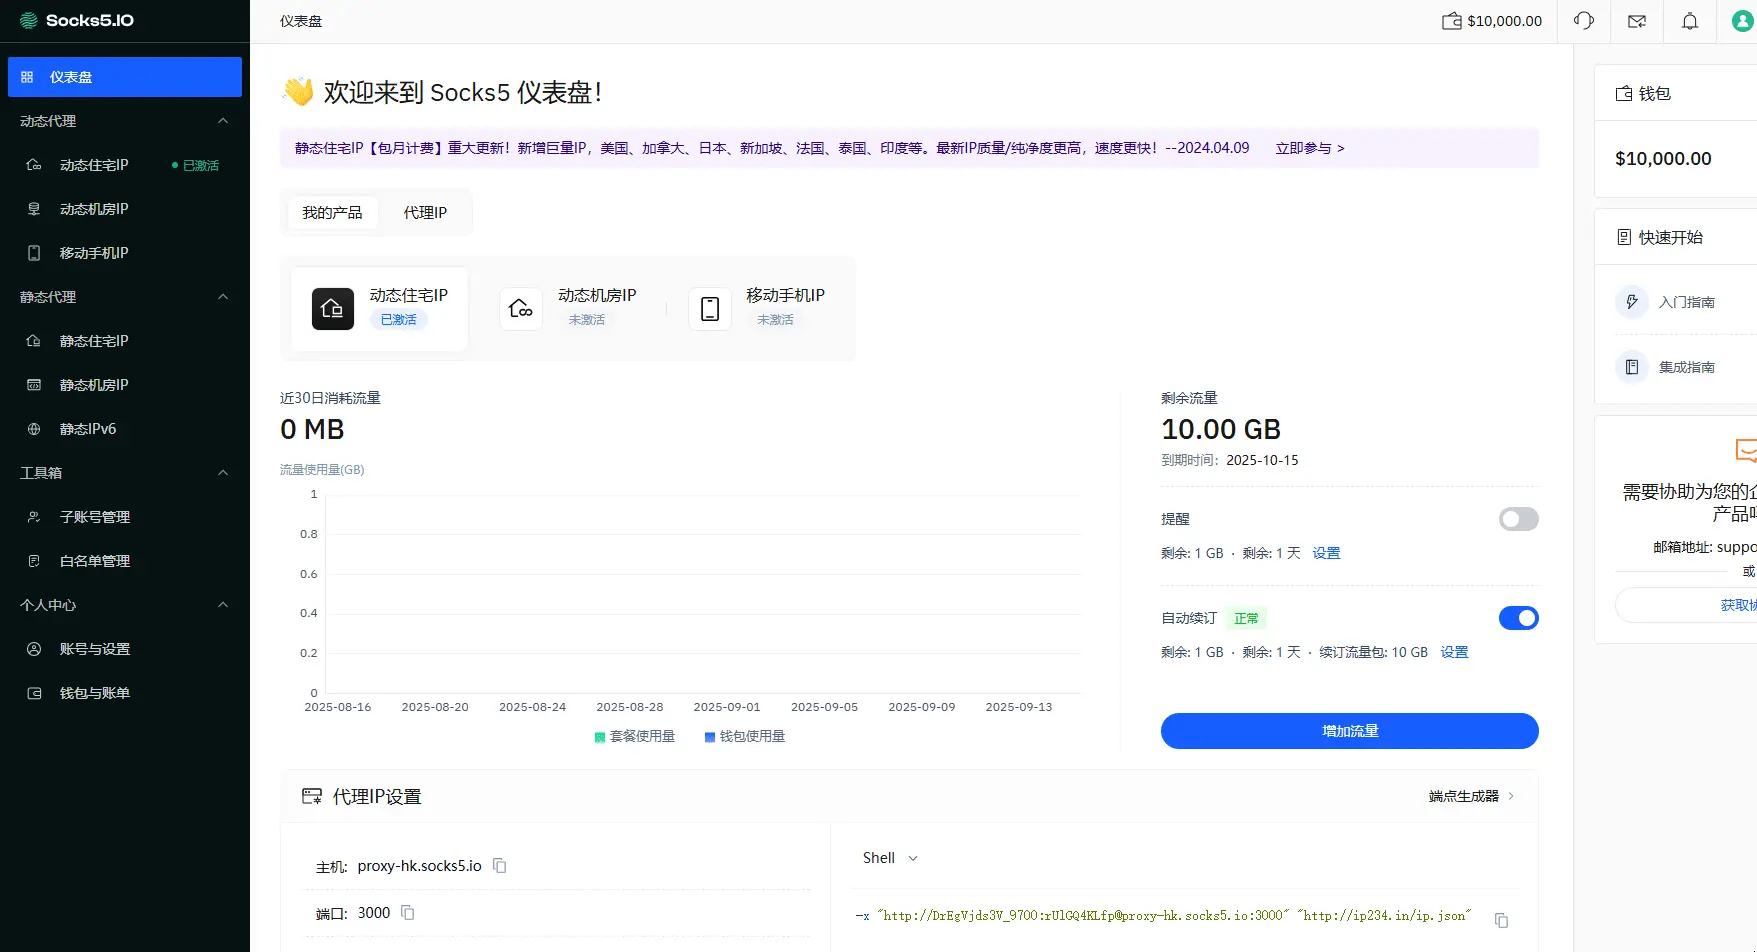This screenshot has width=1757, height=952.
Task: Open the Shell language dropdown
Action: click(x=890, y=858)
